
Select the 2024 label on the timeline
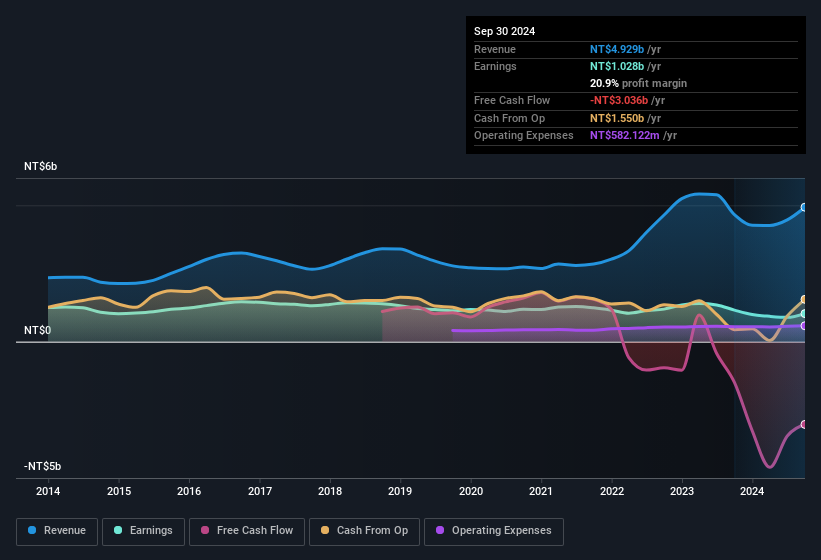coord(752,491)
